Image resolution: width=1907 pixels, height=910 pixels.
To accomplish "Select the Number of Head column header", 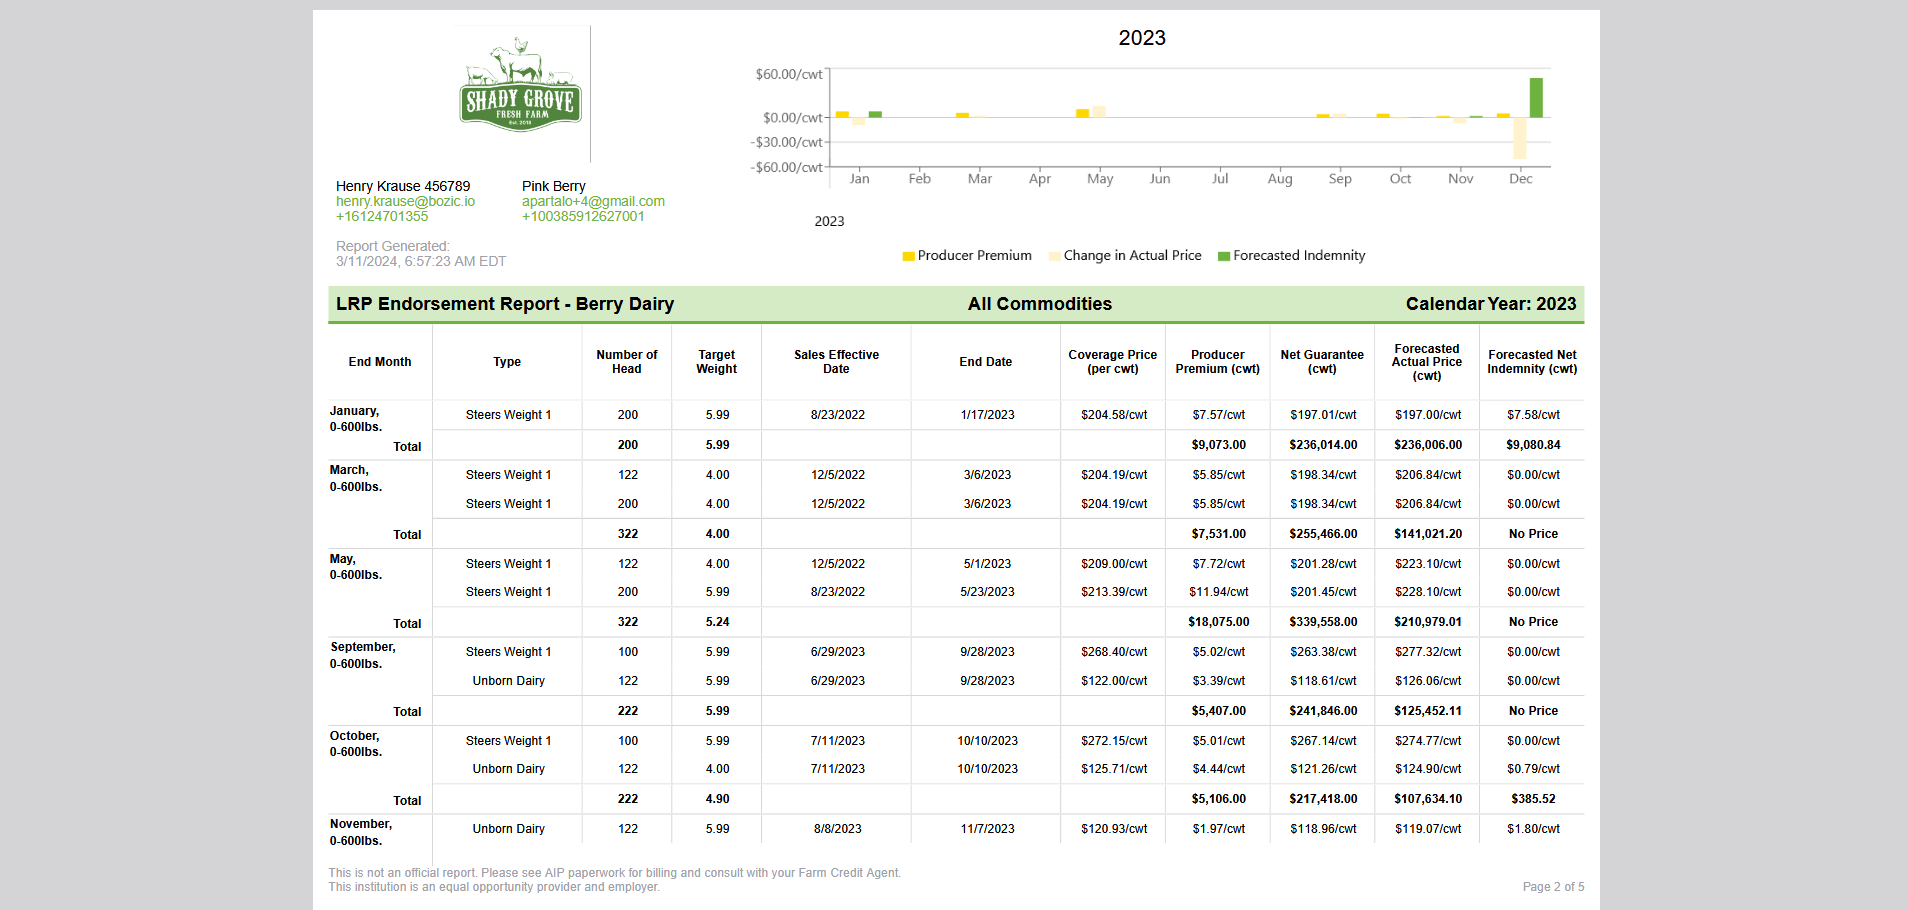I will [x=627, y=362].
